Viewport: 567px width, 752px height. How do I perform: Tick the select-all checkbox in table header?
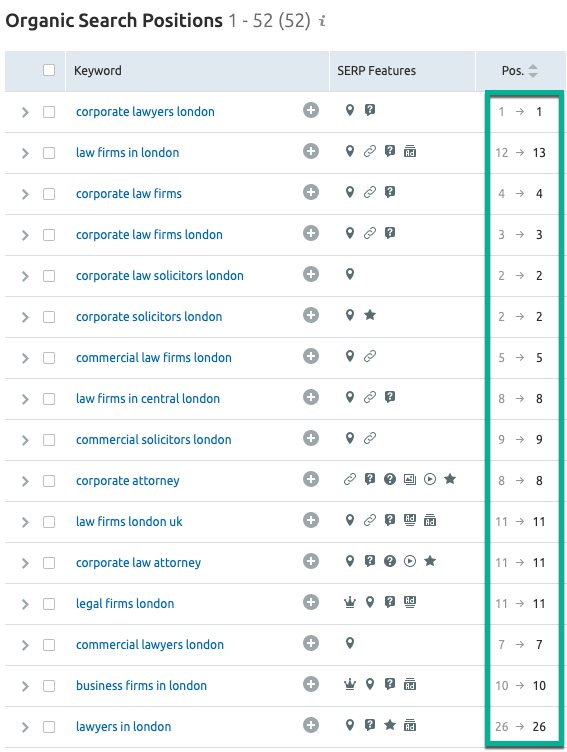[x=49, y=70]
